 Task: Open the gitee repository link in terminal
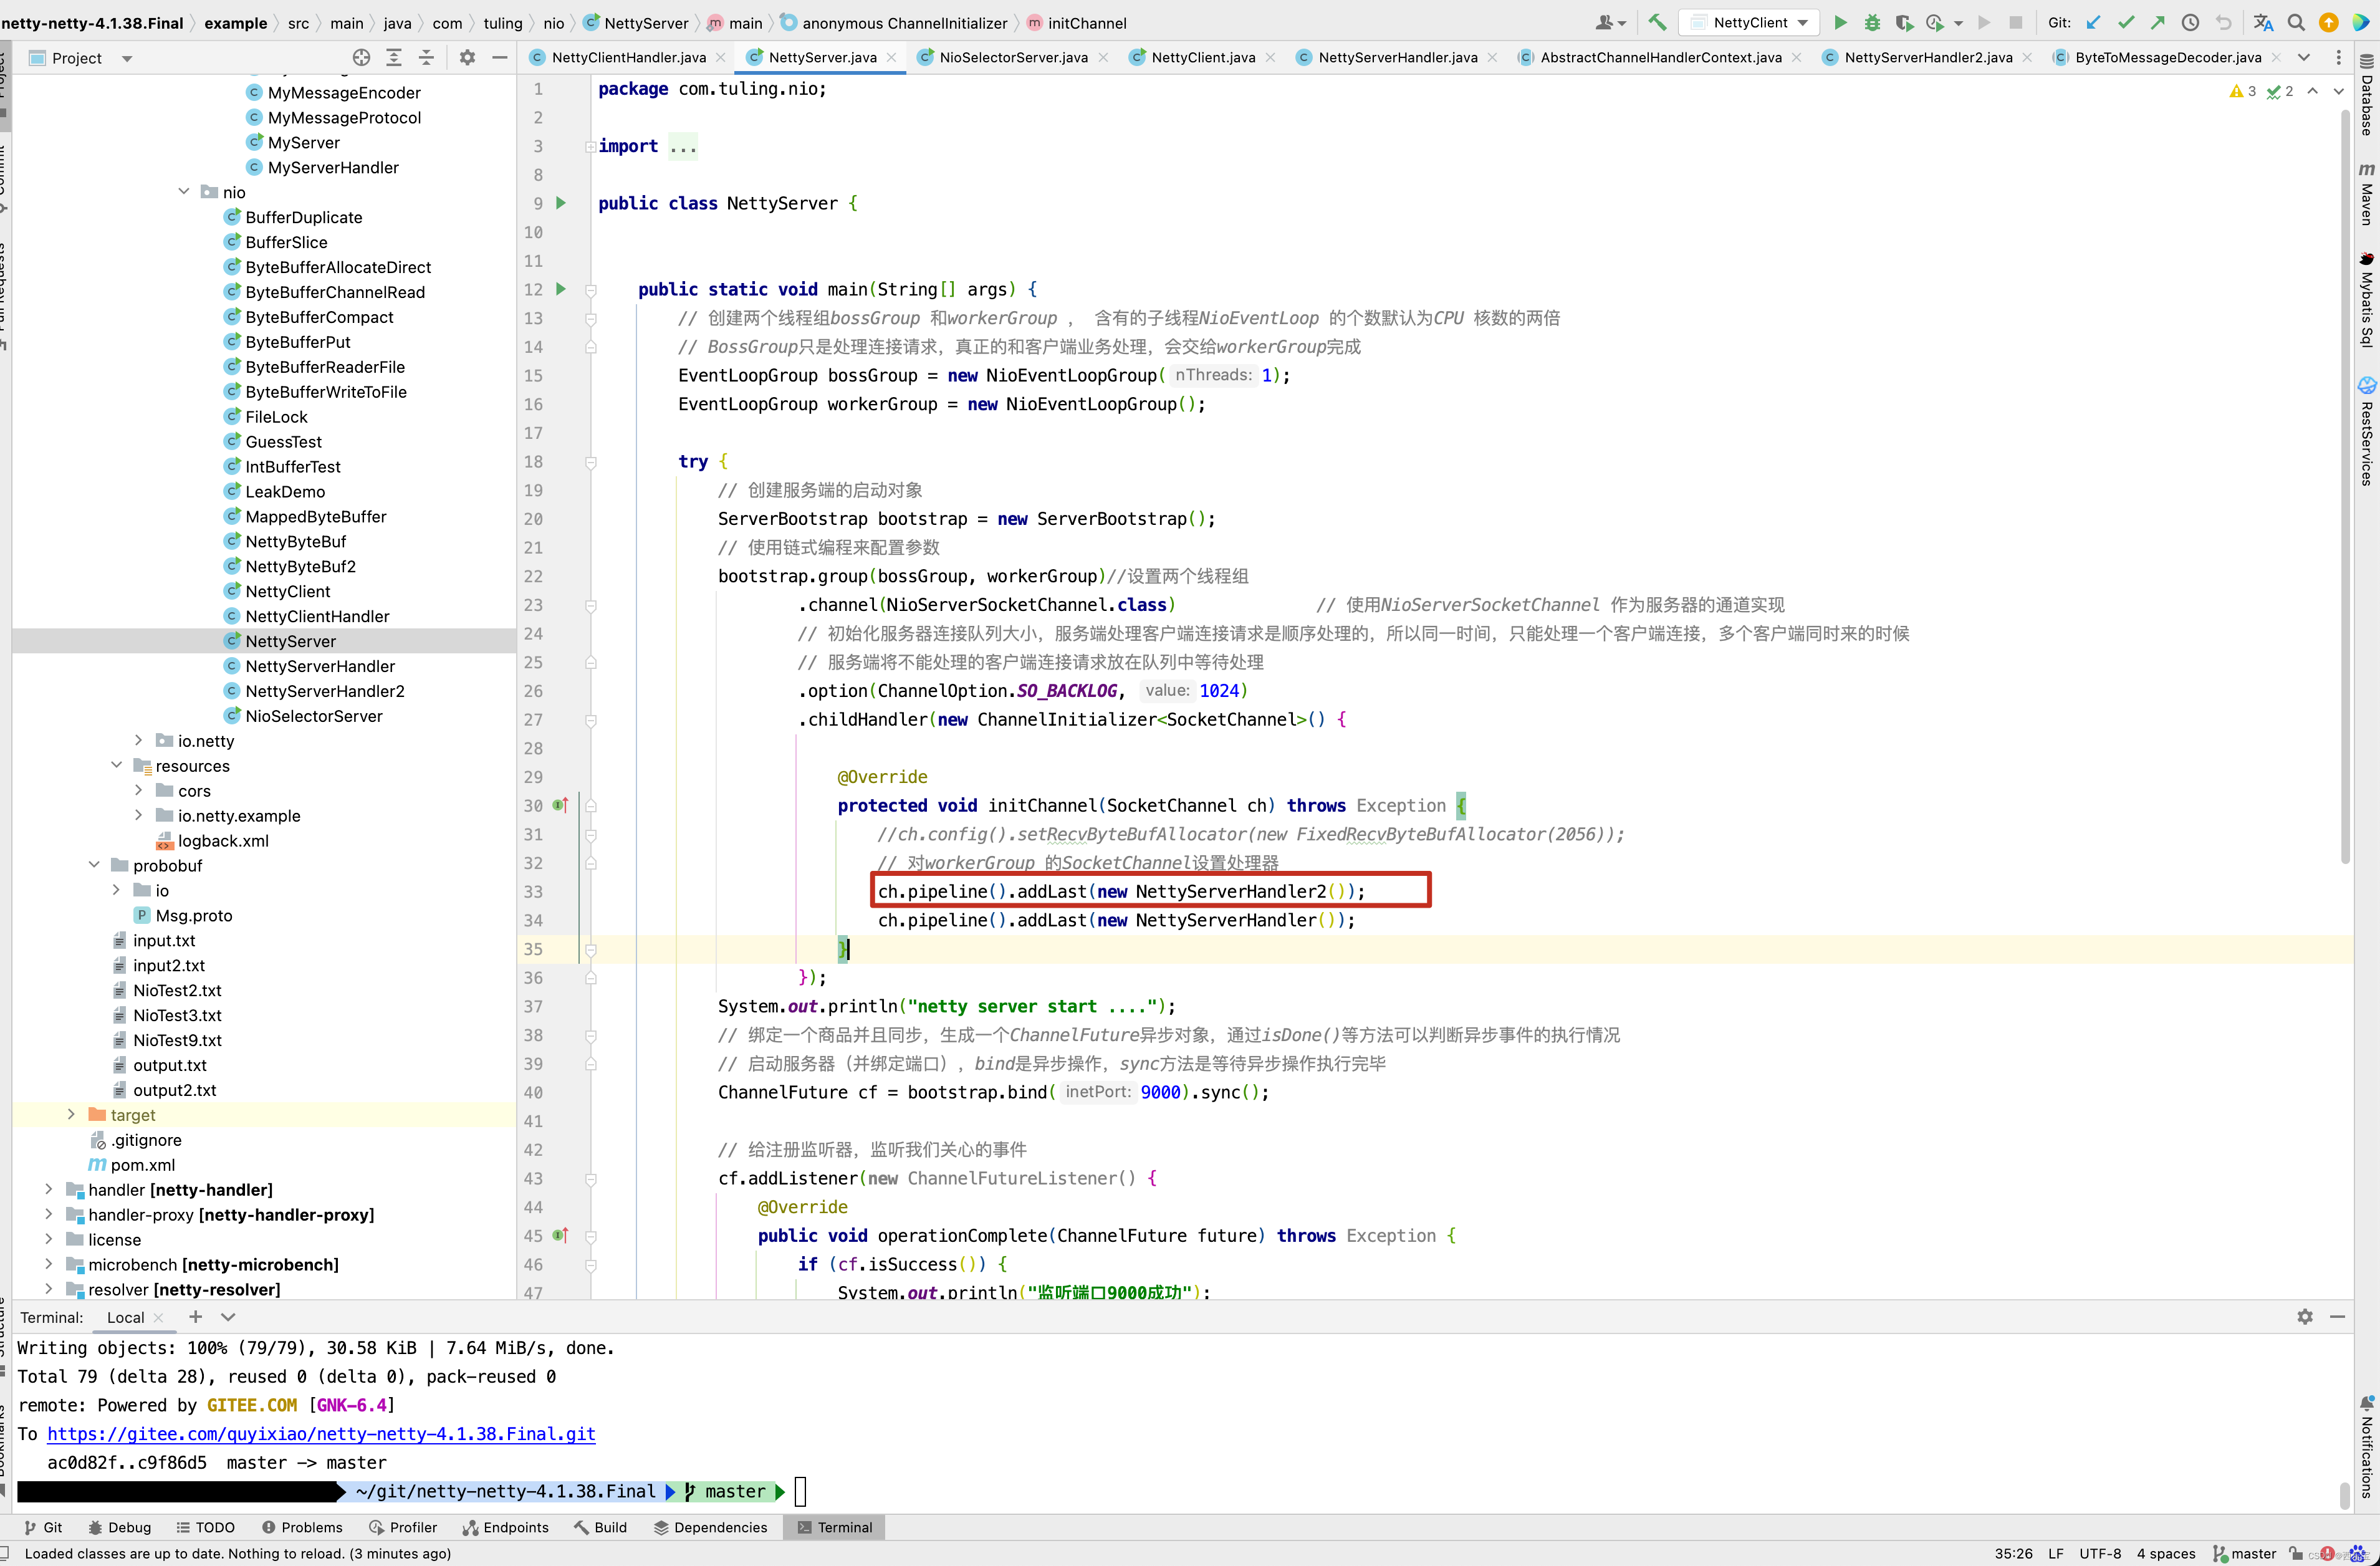[321, 1434]
